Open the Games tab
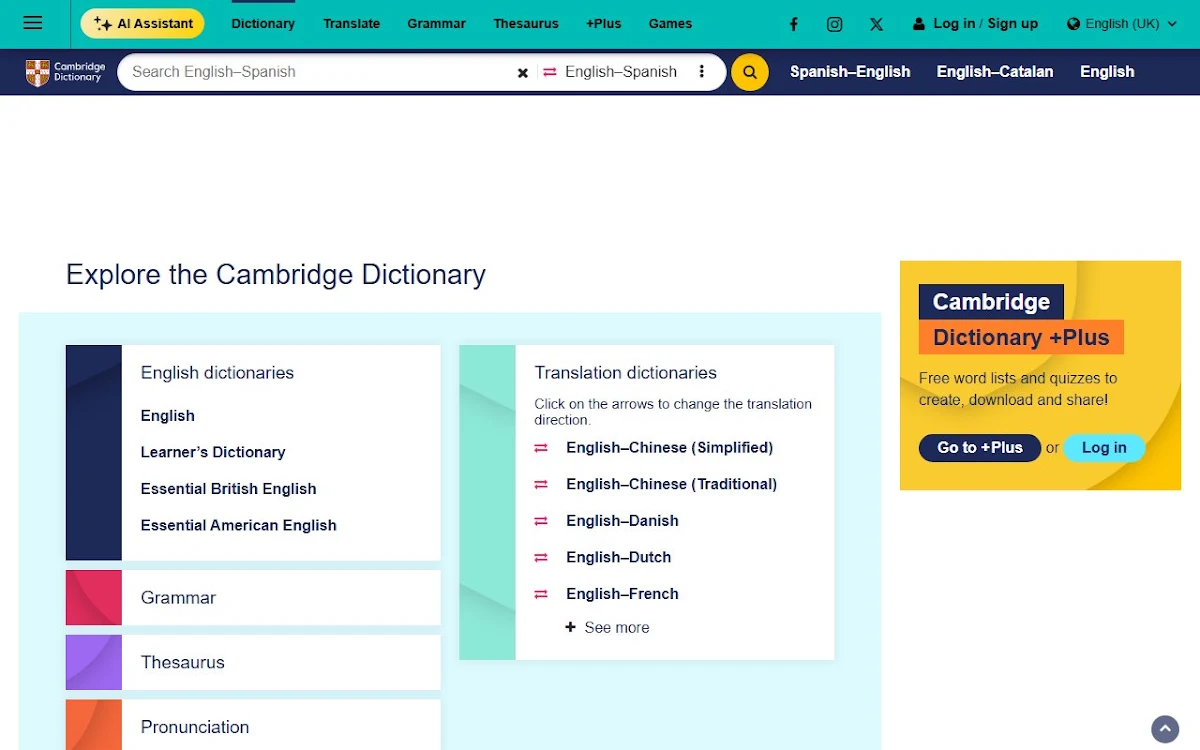The image size is (1200, 750). click(x=670, y=23)
